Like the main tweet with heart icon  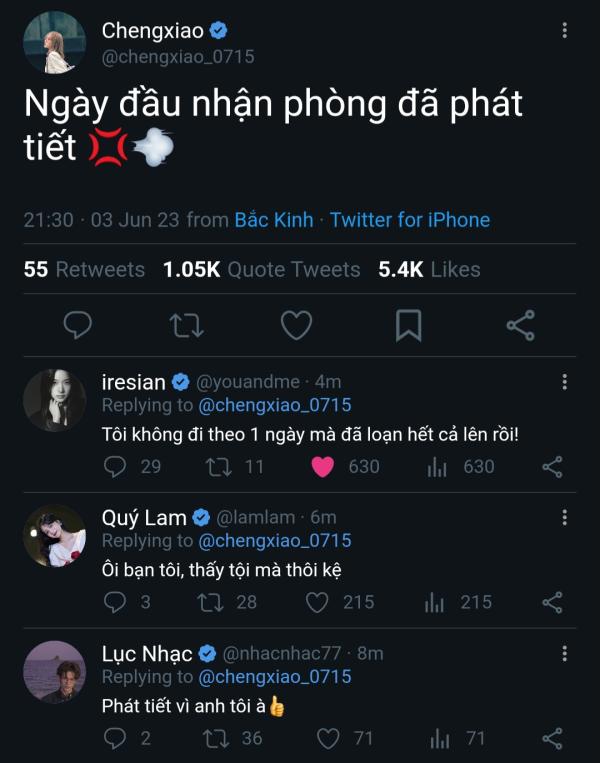[x=296, y=325]
